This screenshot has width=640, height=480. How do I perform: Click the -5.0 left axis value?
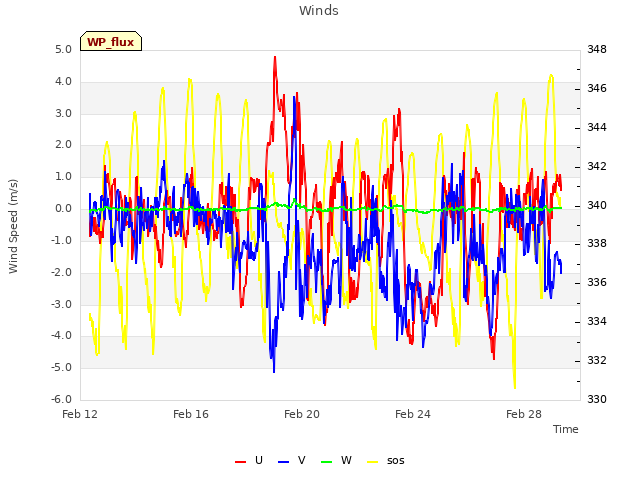(x=62, y=368)
